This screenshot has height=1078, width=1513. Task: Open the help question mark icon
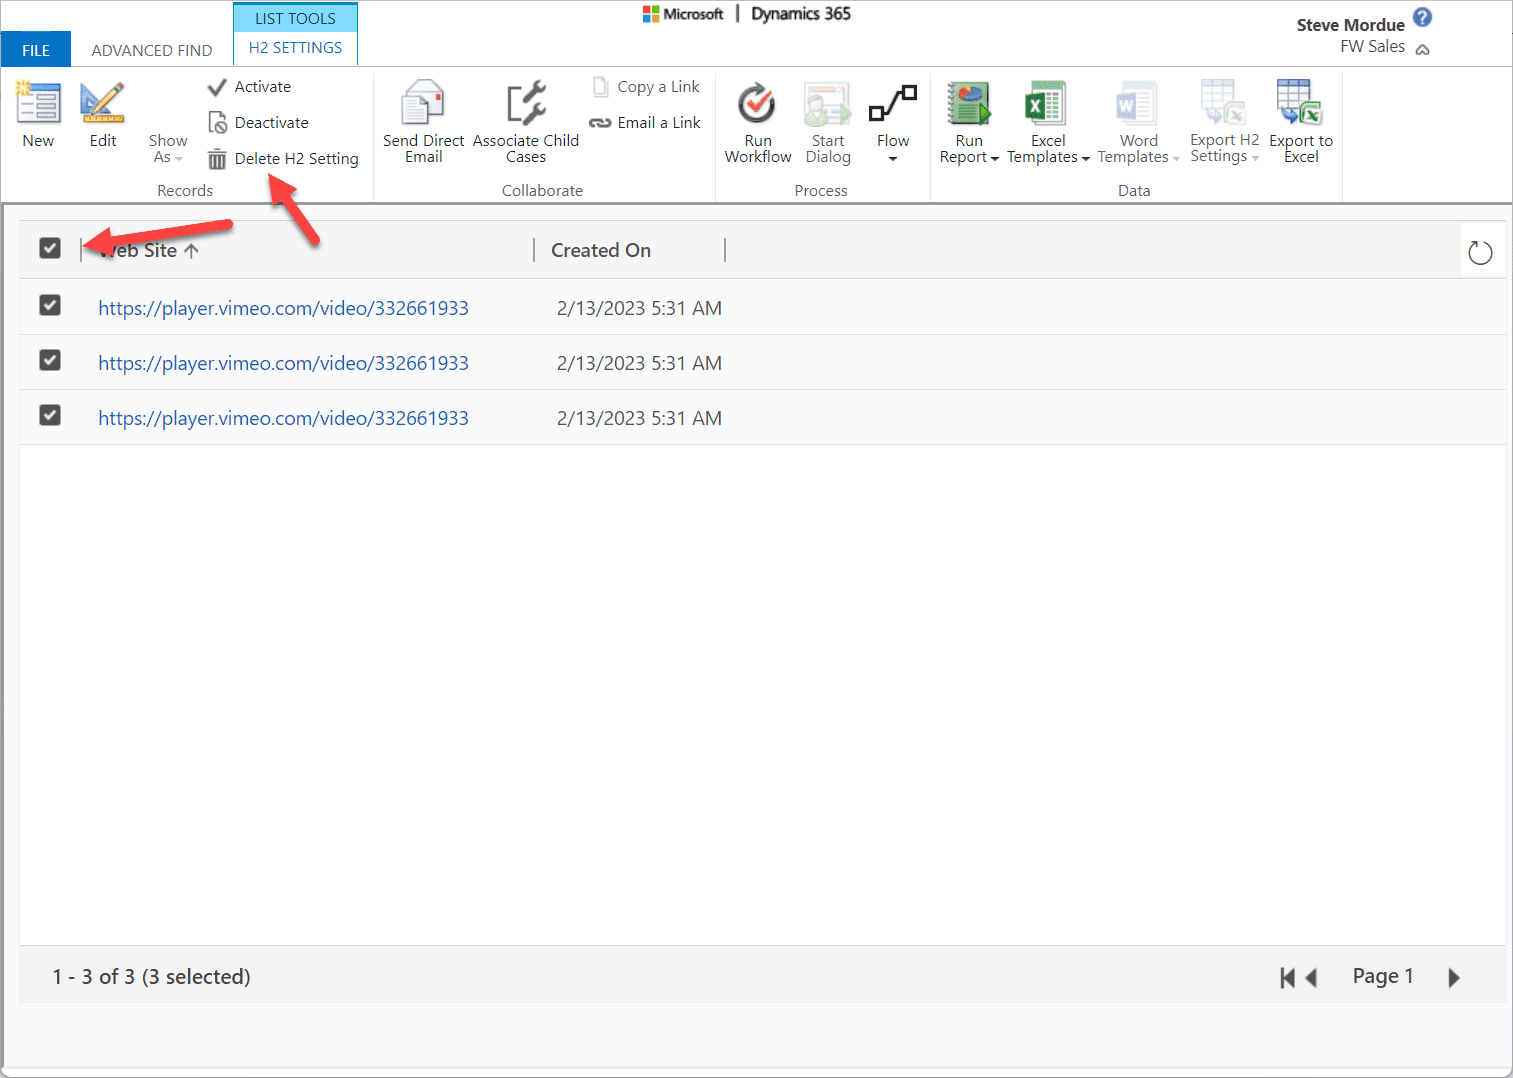[1423, 18]
